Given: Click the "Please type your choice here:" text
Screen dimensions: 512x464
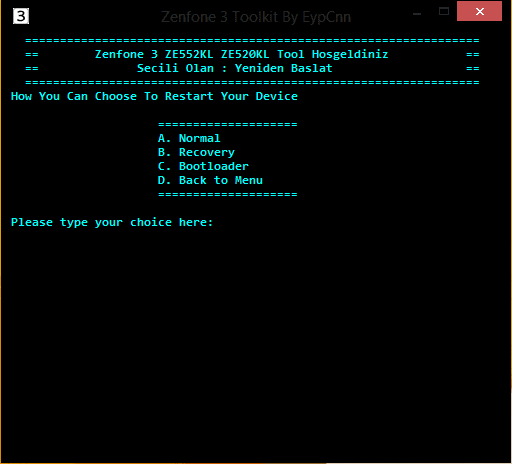Looking at the screenshot, I should pyautogui.click(x=112, y=222).
